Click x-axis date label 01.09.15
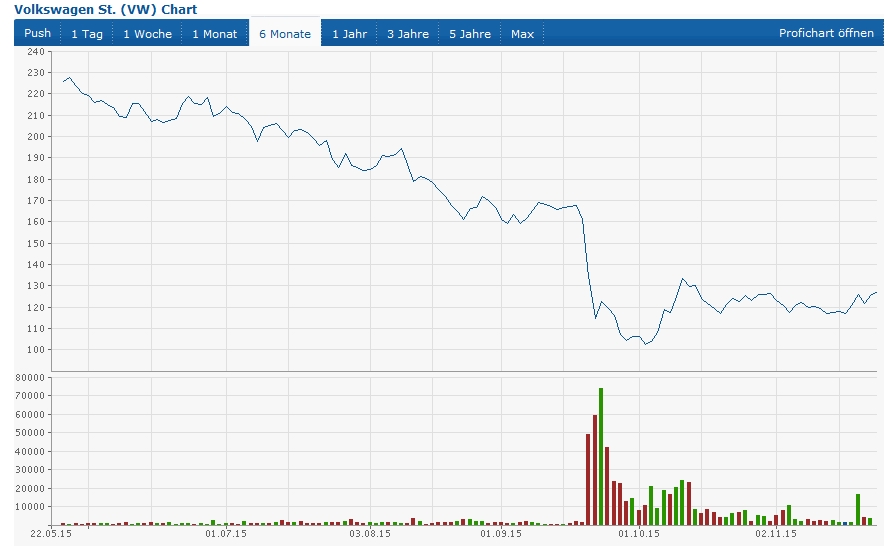Image resolution: width=890 pixels, height=547 pixels. pos(501,533)
